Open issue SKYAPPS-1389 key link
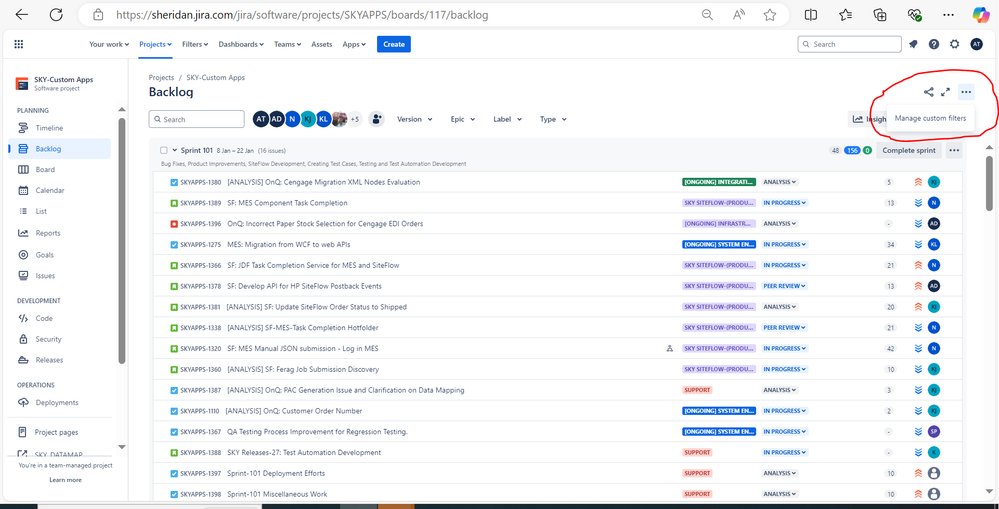The height and width of the screenshot is (509, 999). click(x=201, y=203)
